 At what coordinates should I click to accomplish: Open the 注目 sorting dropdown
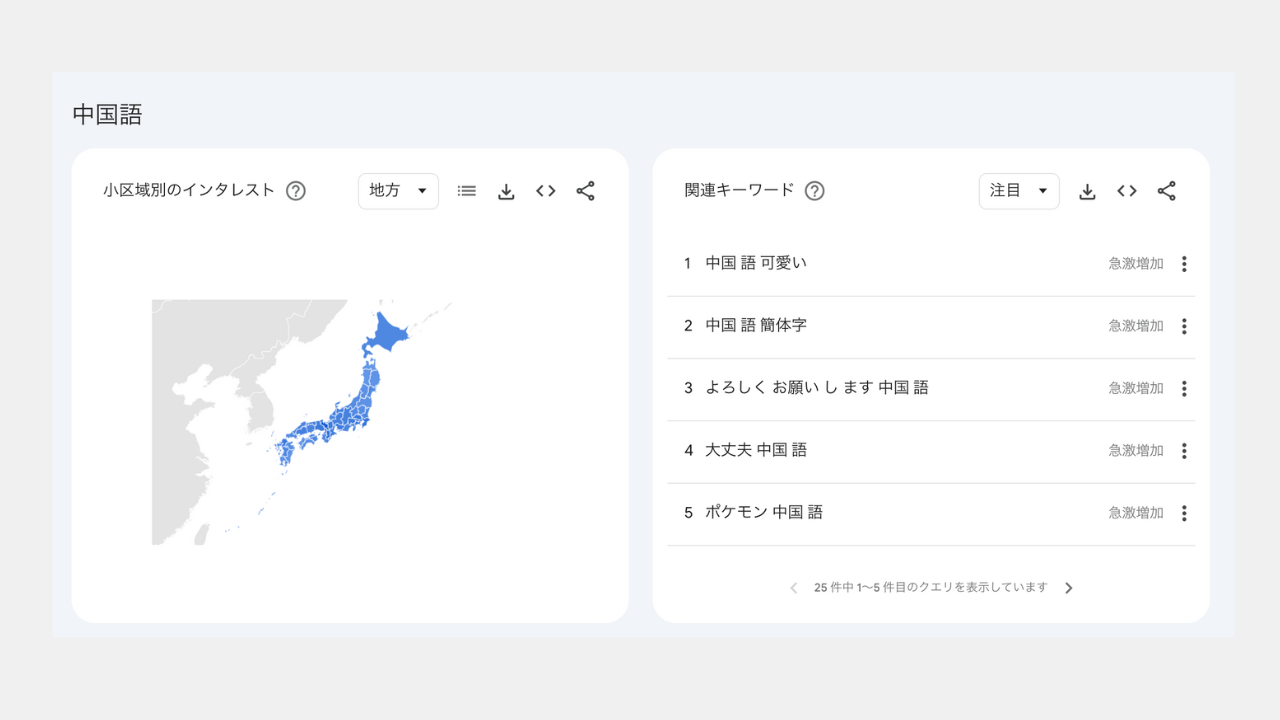click(x=1018, y=191)
